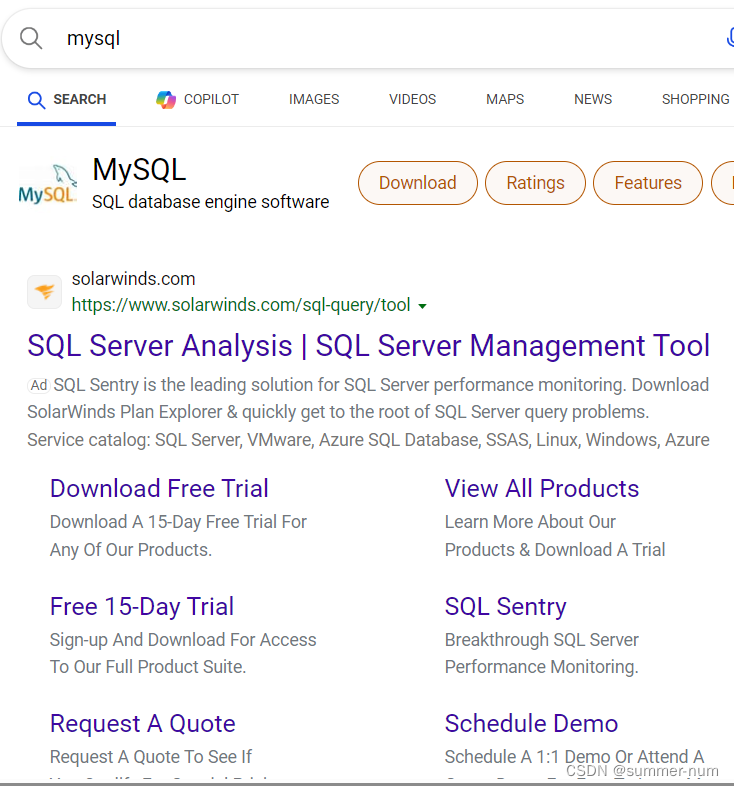Select the Search tab
Image resolution: width=734 pixels, height=786 pixels.
pyautogui.click(x=67, y=100)
